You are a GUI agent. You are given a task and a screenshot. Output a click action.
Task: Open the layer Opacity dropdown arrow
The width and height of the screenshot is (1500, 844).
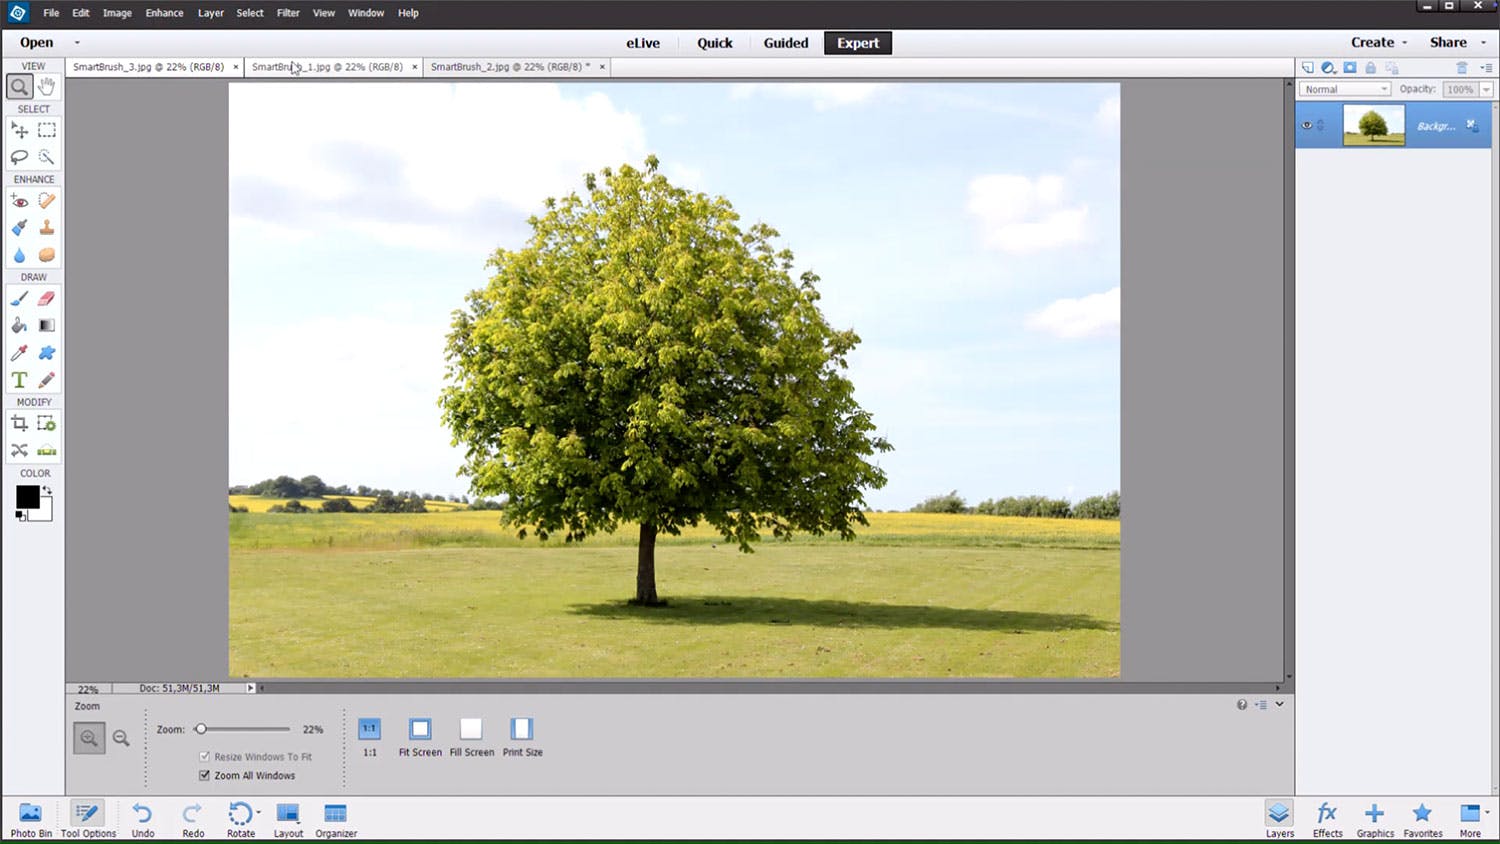[1486, 89]
